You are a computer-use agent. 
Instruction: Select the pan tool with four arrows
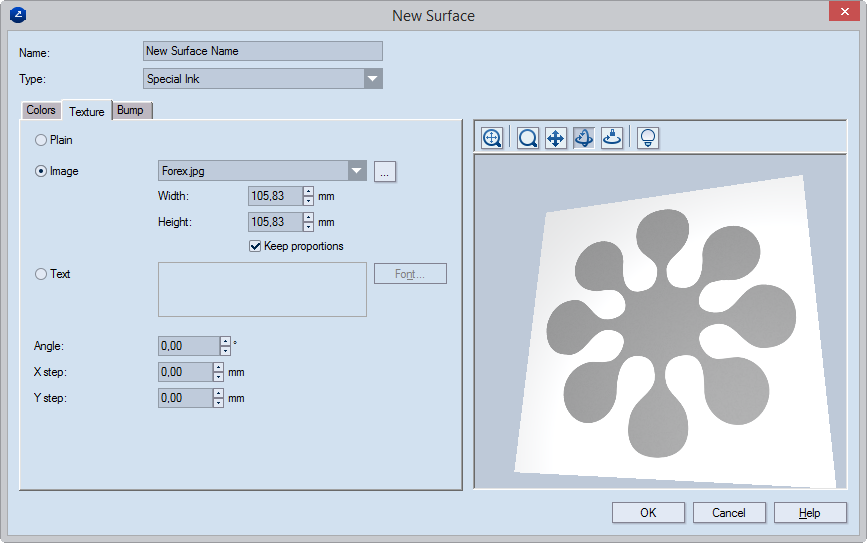pos(556,138)
